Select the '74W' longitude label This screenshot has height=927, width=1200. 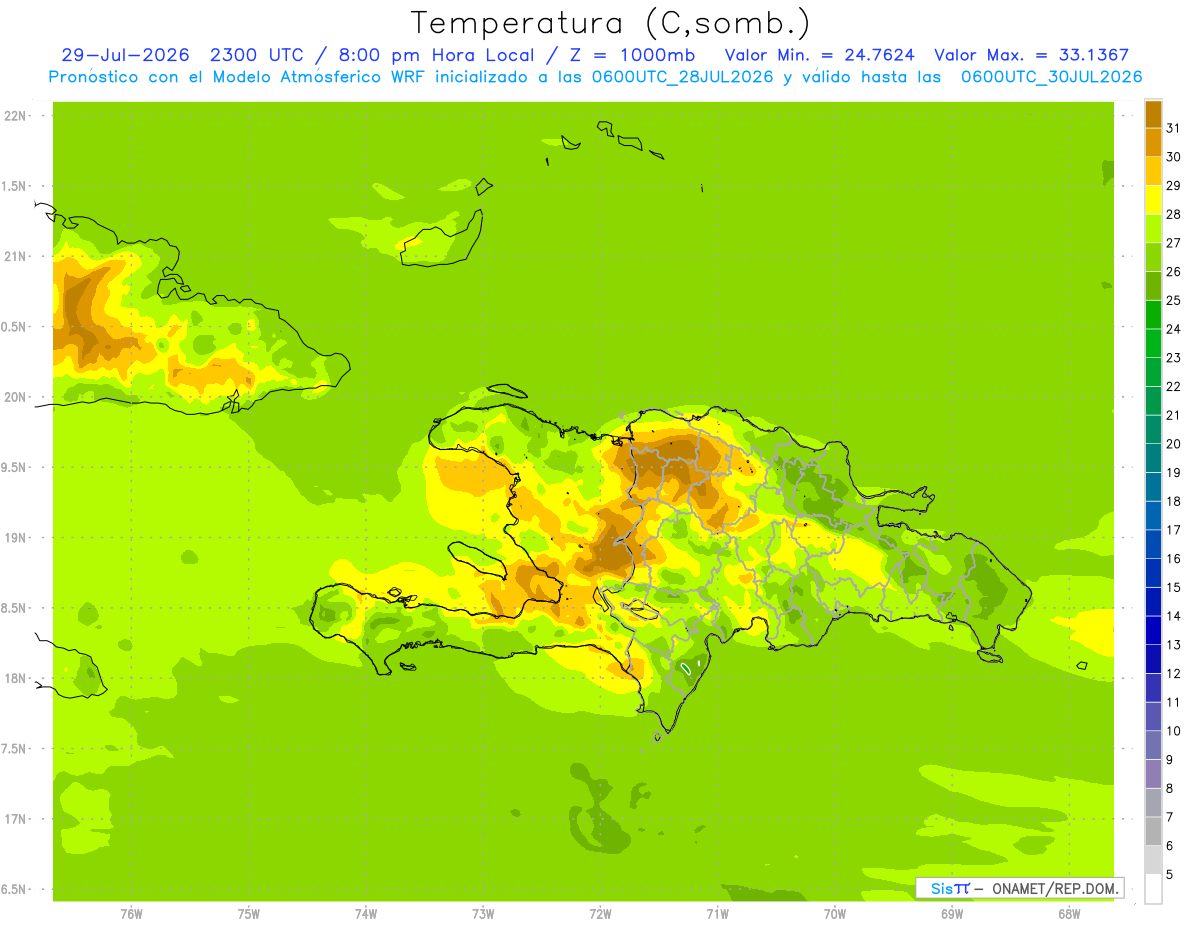pos(366,913)
